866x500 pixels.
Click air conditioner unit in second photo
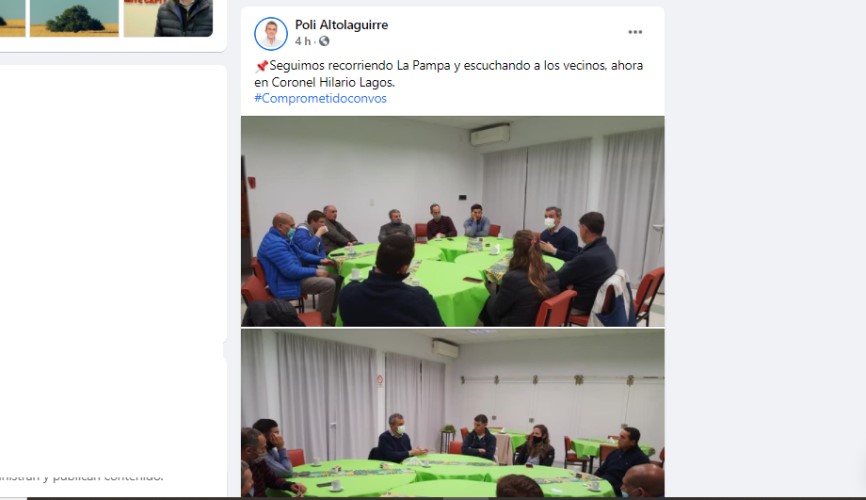tap(445, 349)
